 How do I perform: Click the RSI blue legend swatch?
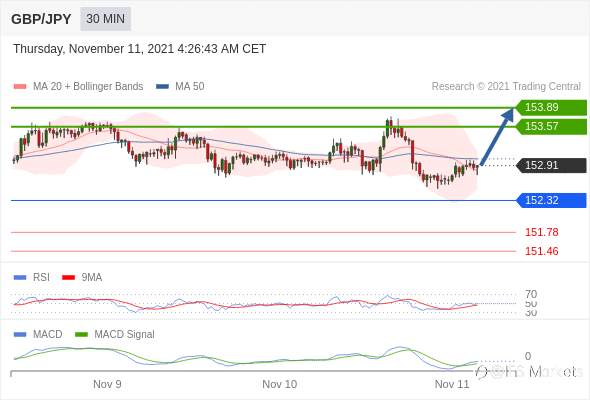coord(20,278)
